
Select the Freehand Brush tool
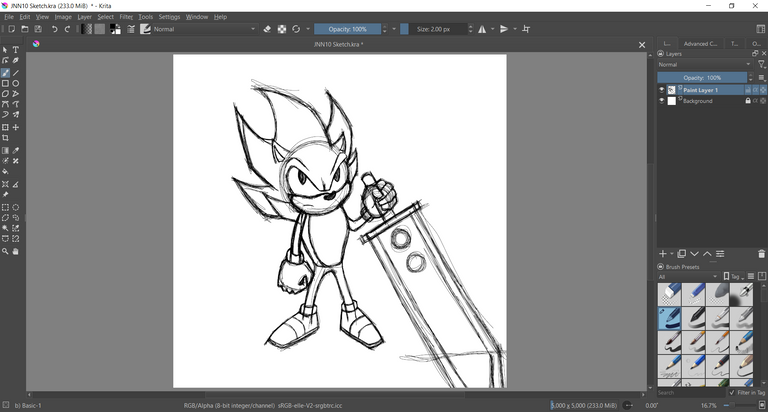5,73
